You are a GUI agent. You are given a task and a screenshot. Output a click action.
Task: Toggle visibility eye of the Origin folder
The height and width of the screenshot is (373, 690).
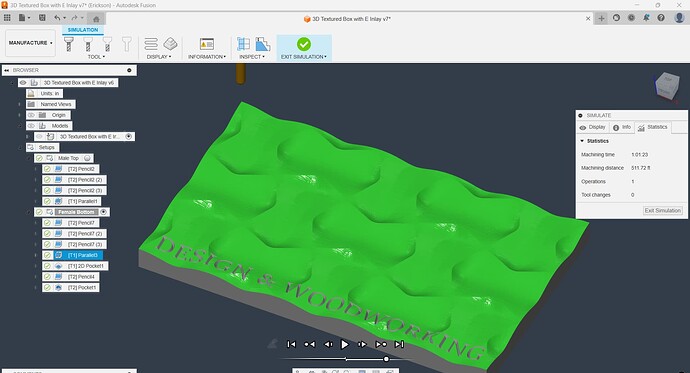[31, 115]
